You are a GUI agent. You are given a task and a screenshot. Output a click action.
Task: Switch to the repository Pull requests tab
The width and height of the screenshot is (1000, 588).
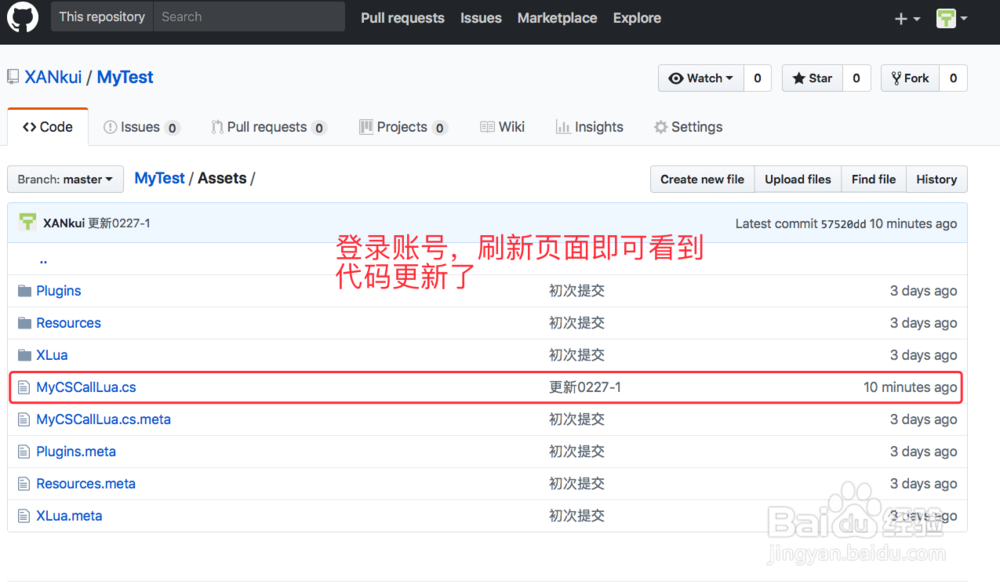coord(269,127)
